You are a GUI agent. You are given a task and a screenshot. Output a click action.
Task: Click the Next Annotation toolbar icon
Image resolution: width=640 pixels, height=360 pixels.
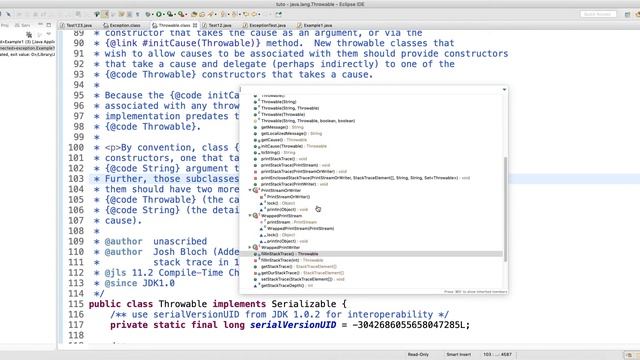pos(223,14)
